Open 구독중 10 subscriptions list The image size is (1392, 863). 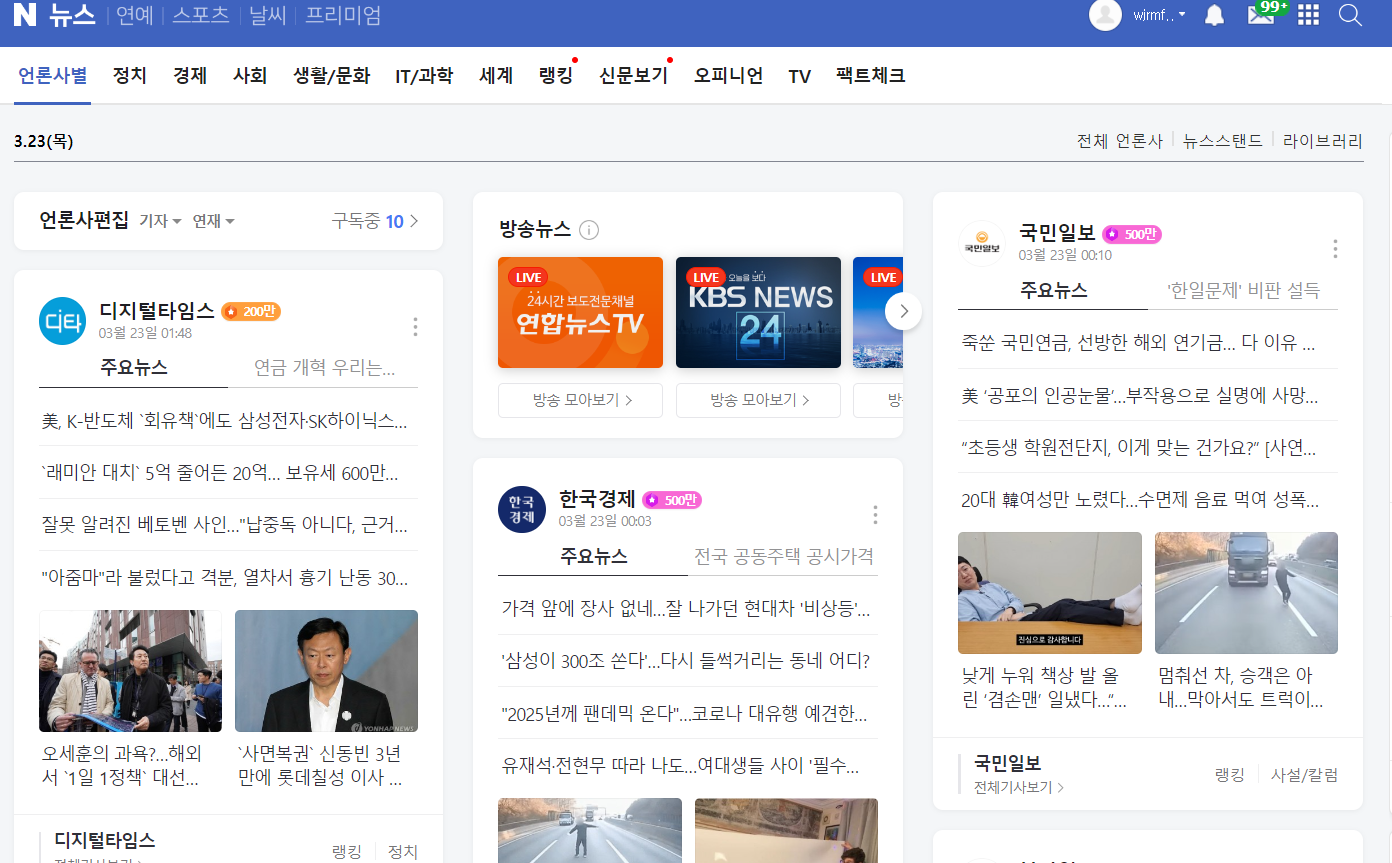(x=375, y=221)
